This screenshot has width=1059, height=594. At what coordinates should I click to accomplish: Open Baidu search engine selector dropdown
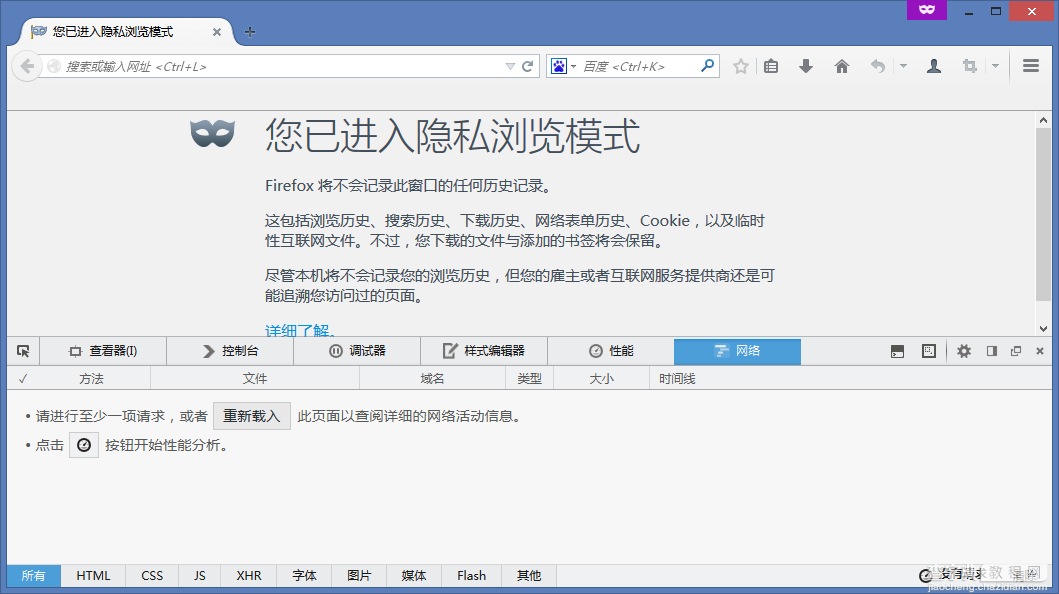click(x=563, y=66)
